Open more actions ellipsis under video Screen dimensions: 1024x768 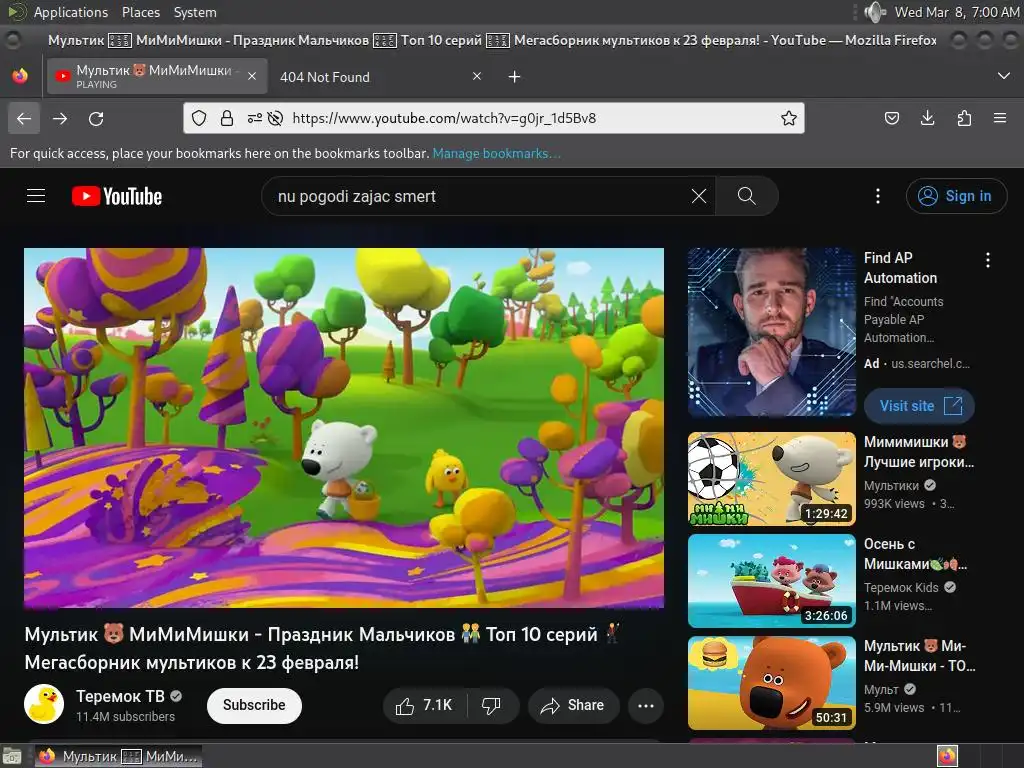(x=646, y=705)
